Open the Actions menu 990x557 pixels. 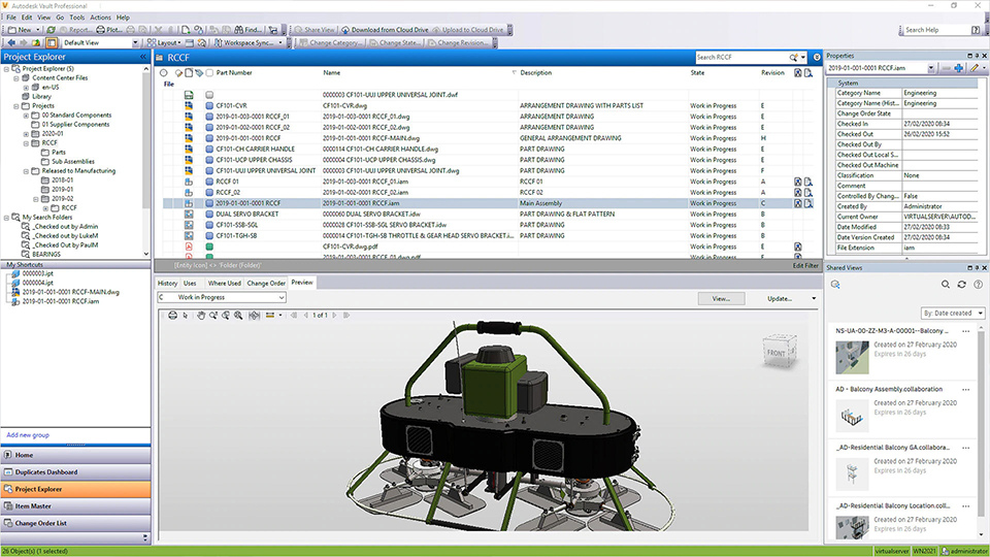pyautogui.click(x=100, y=18)
